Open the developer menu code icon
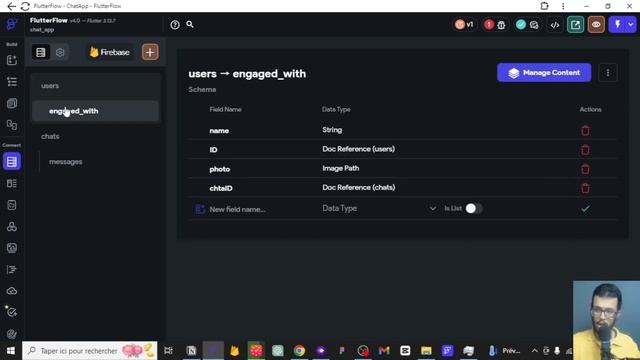 [555, 25]
